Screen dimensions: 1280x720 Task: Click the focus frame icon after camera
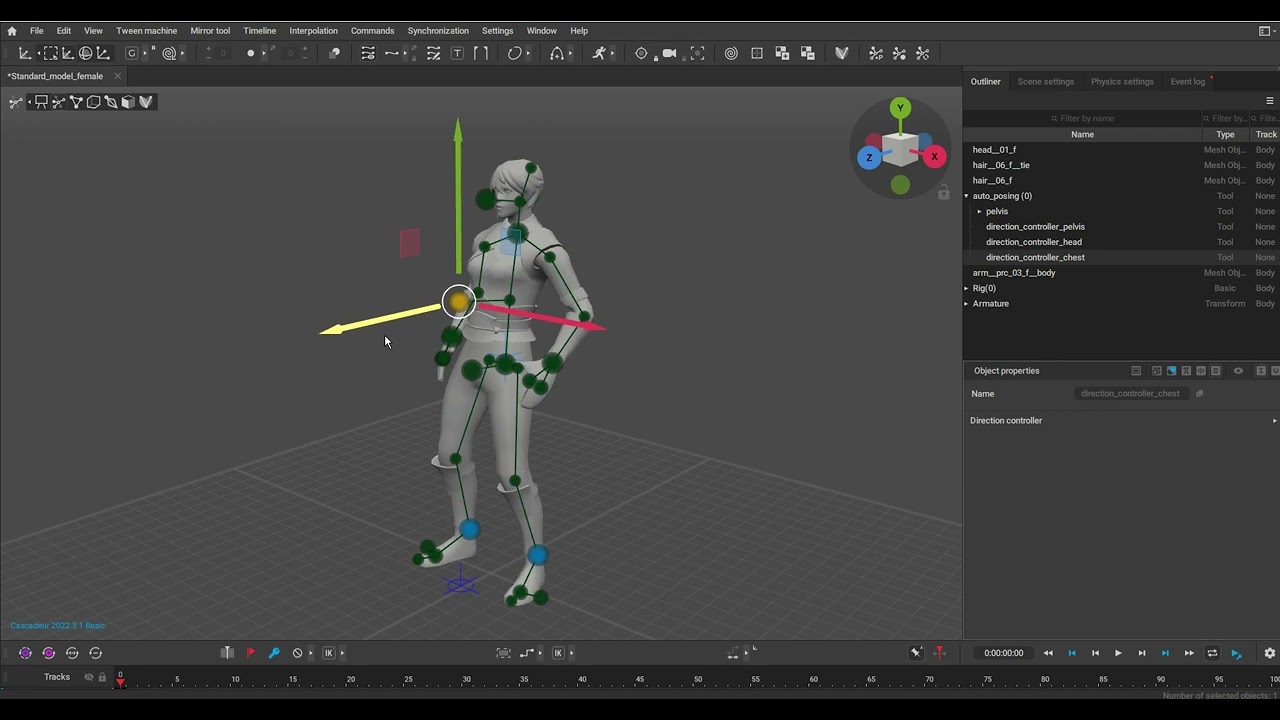pyautogui.click(x=697, y=53)
